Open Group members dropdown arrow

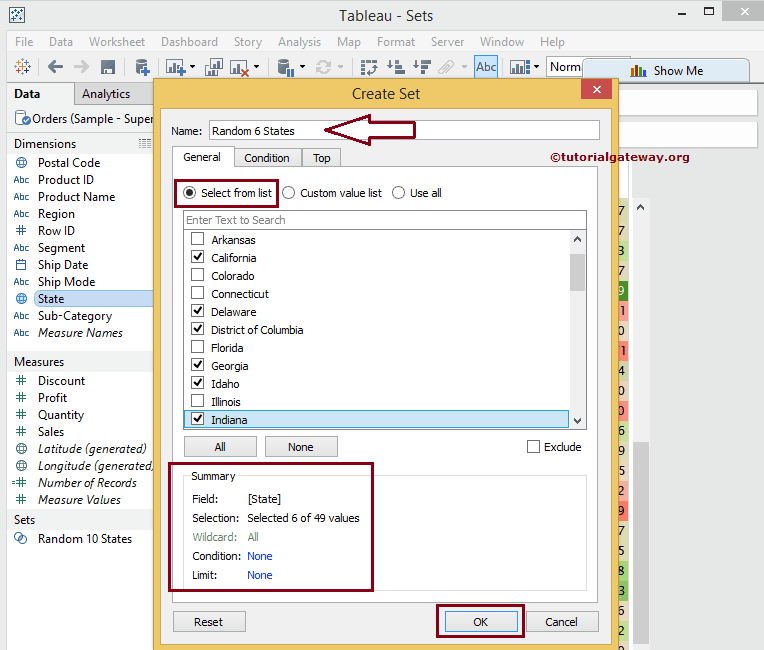pos(464,67)
